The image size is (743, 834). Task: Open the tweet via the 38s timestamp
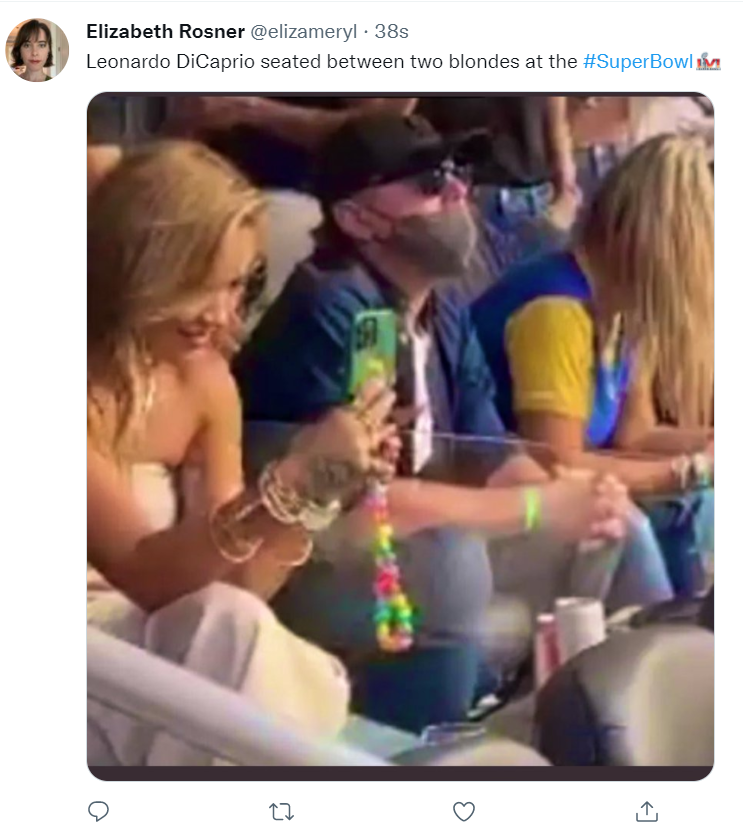click(391, 31)
